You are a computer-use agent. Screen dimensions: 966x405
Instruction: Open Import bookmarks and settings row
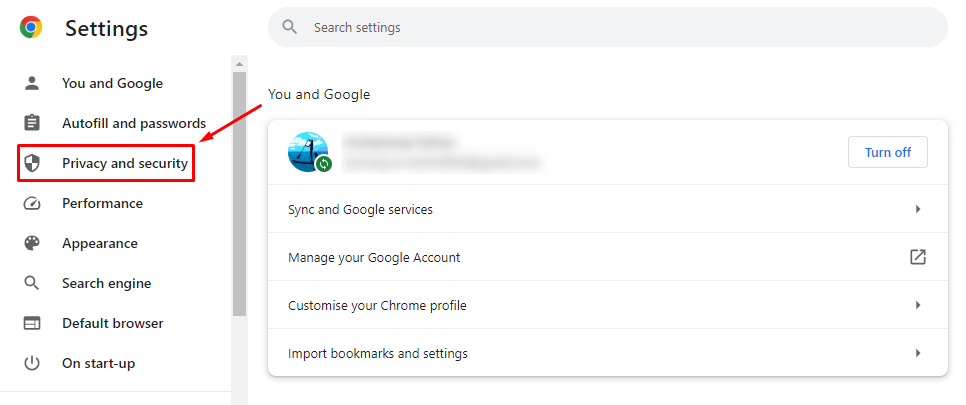(607, 353)
